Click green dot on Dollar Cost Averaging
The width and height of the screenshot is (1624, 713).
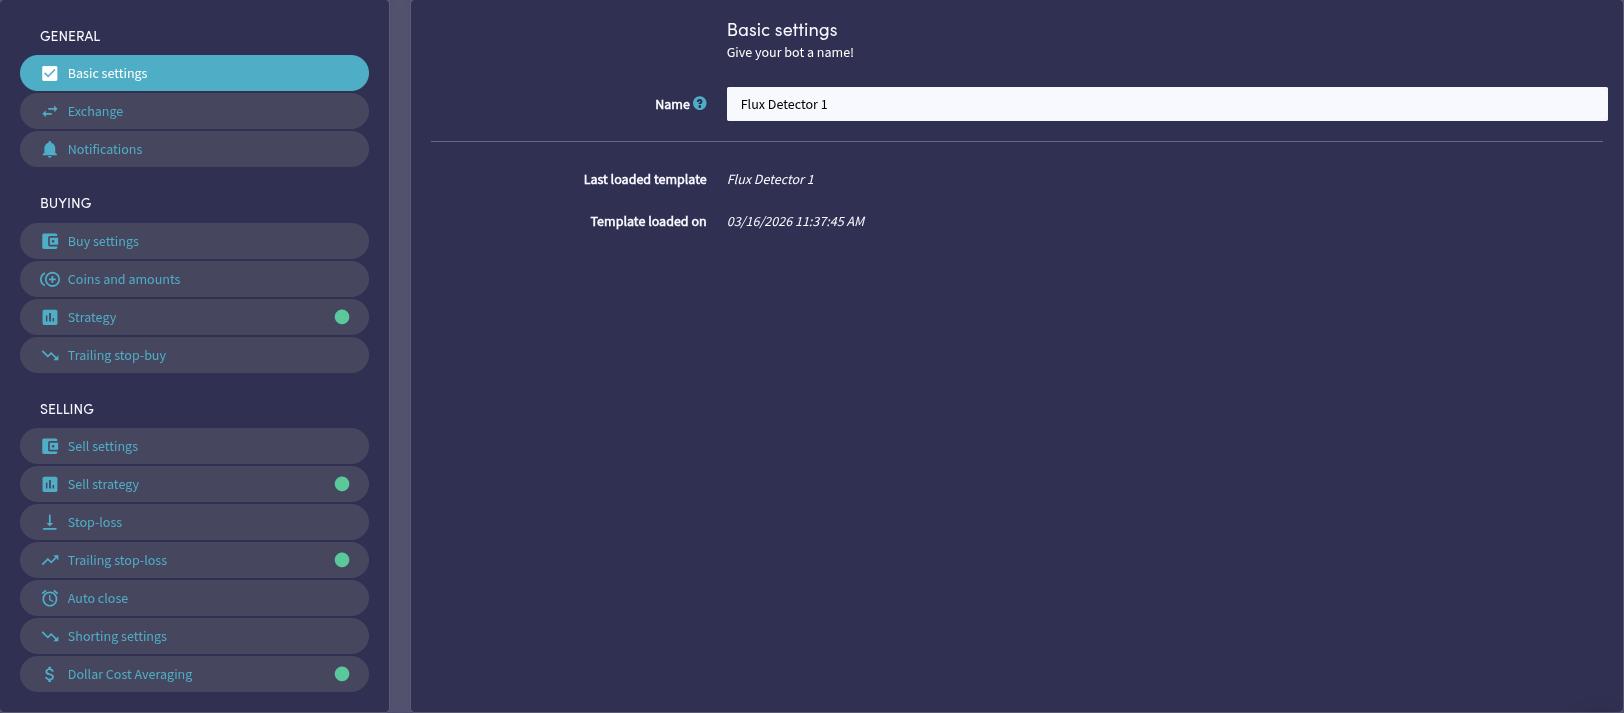click(x=342, y=674)
